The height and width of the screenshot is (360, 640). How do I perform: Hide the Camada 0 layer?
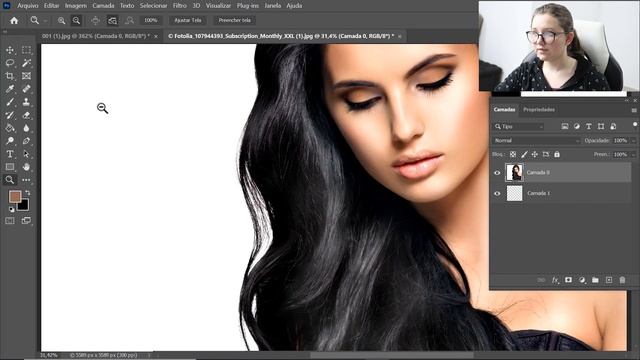(x=497, y=173)
